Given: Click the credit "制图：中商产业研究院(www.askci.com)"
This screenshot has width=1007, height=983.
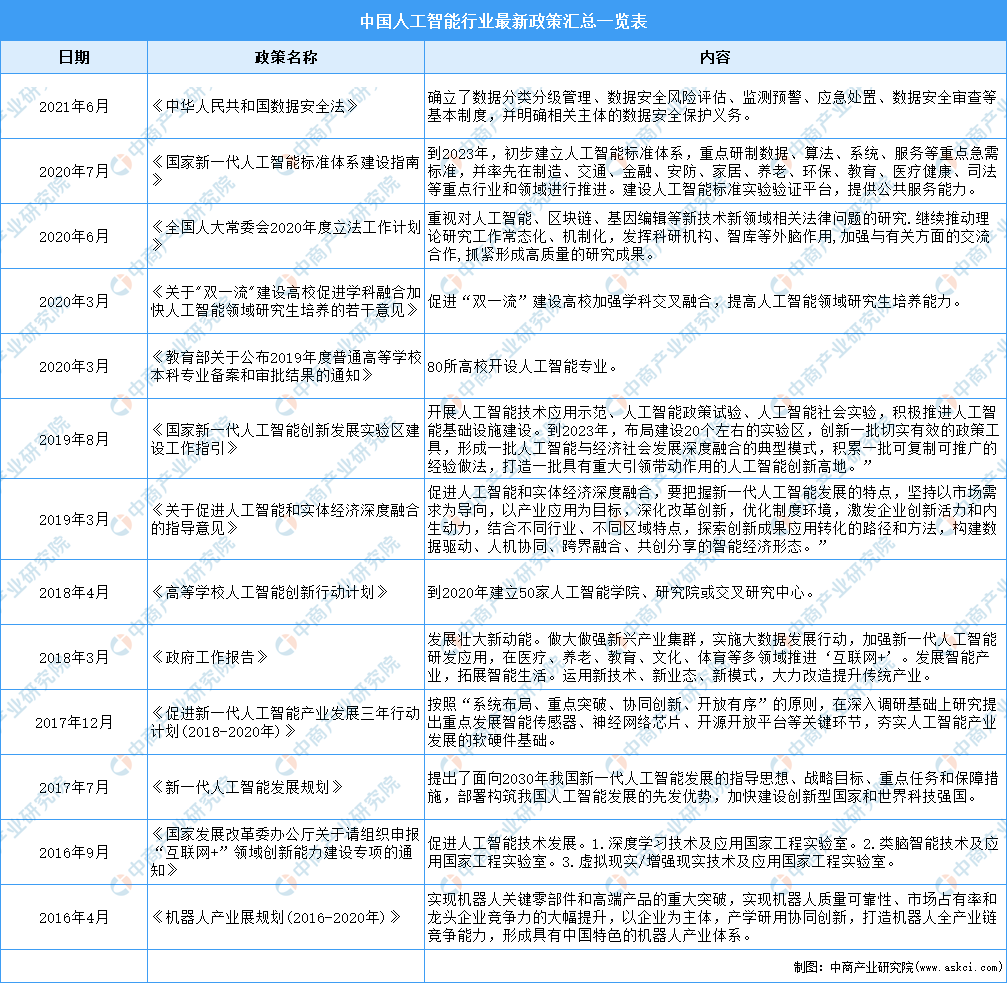Looking at the screenshot, I should 897,967.
